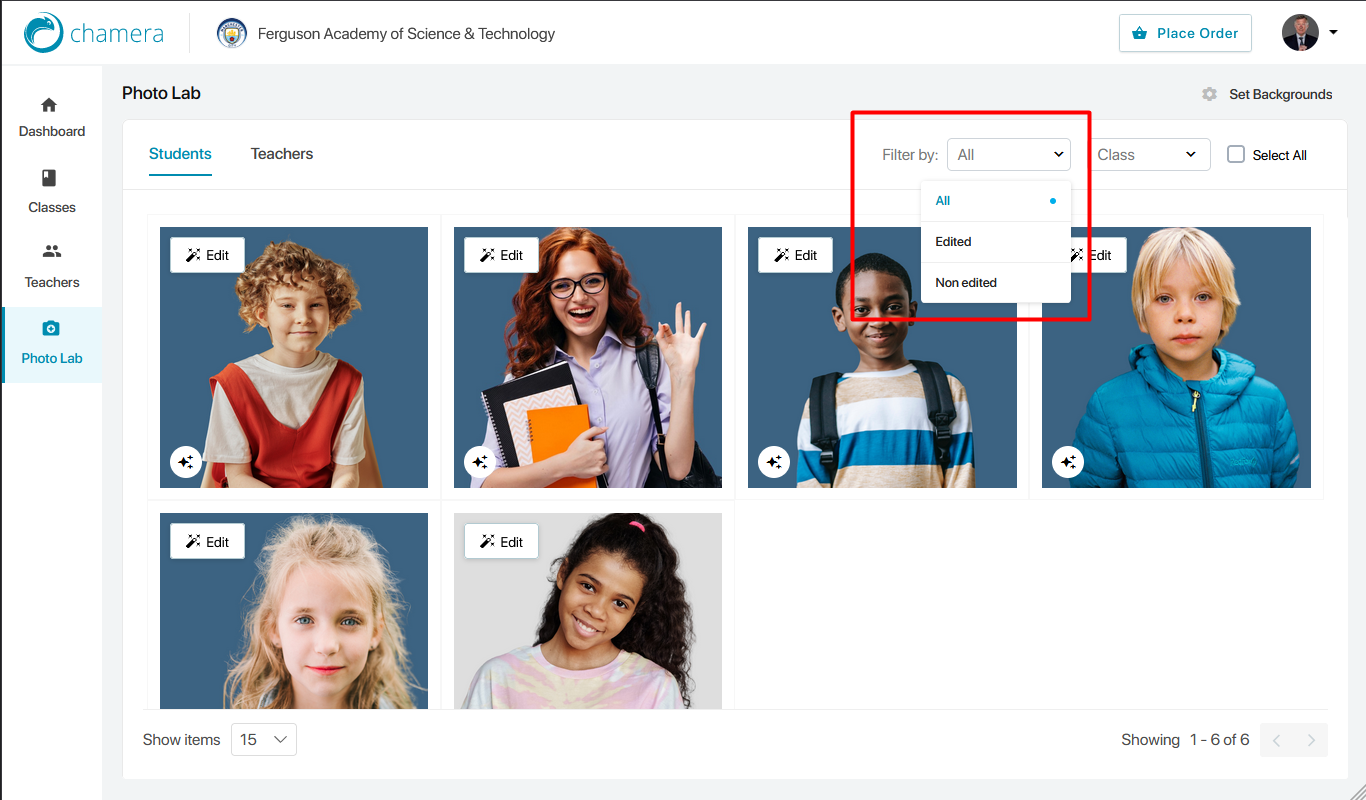This screenshot has height=800, width=1366.
Task: Open the Teachers people icon
Action: [51, 252]
